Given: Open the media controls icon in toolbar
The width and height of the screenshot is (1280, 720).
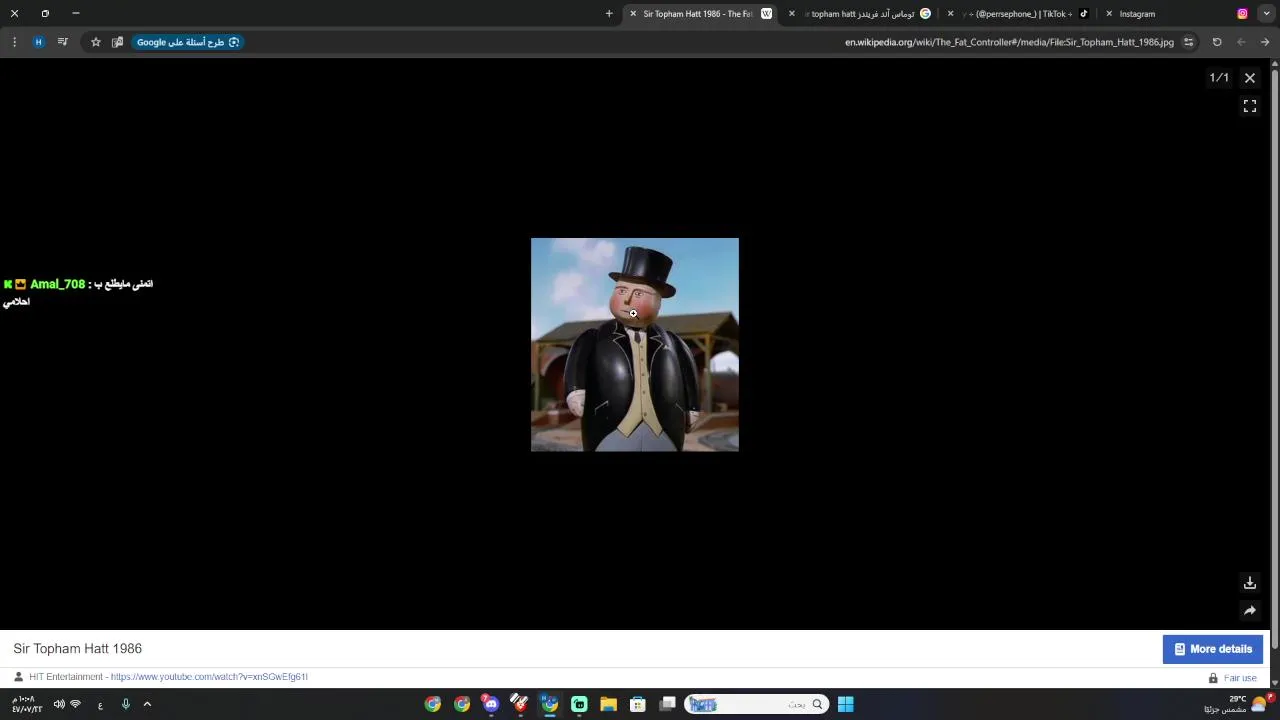Looking at the screenshot, I should (x=63, y=42).
